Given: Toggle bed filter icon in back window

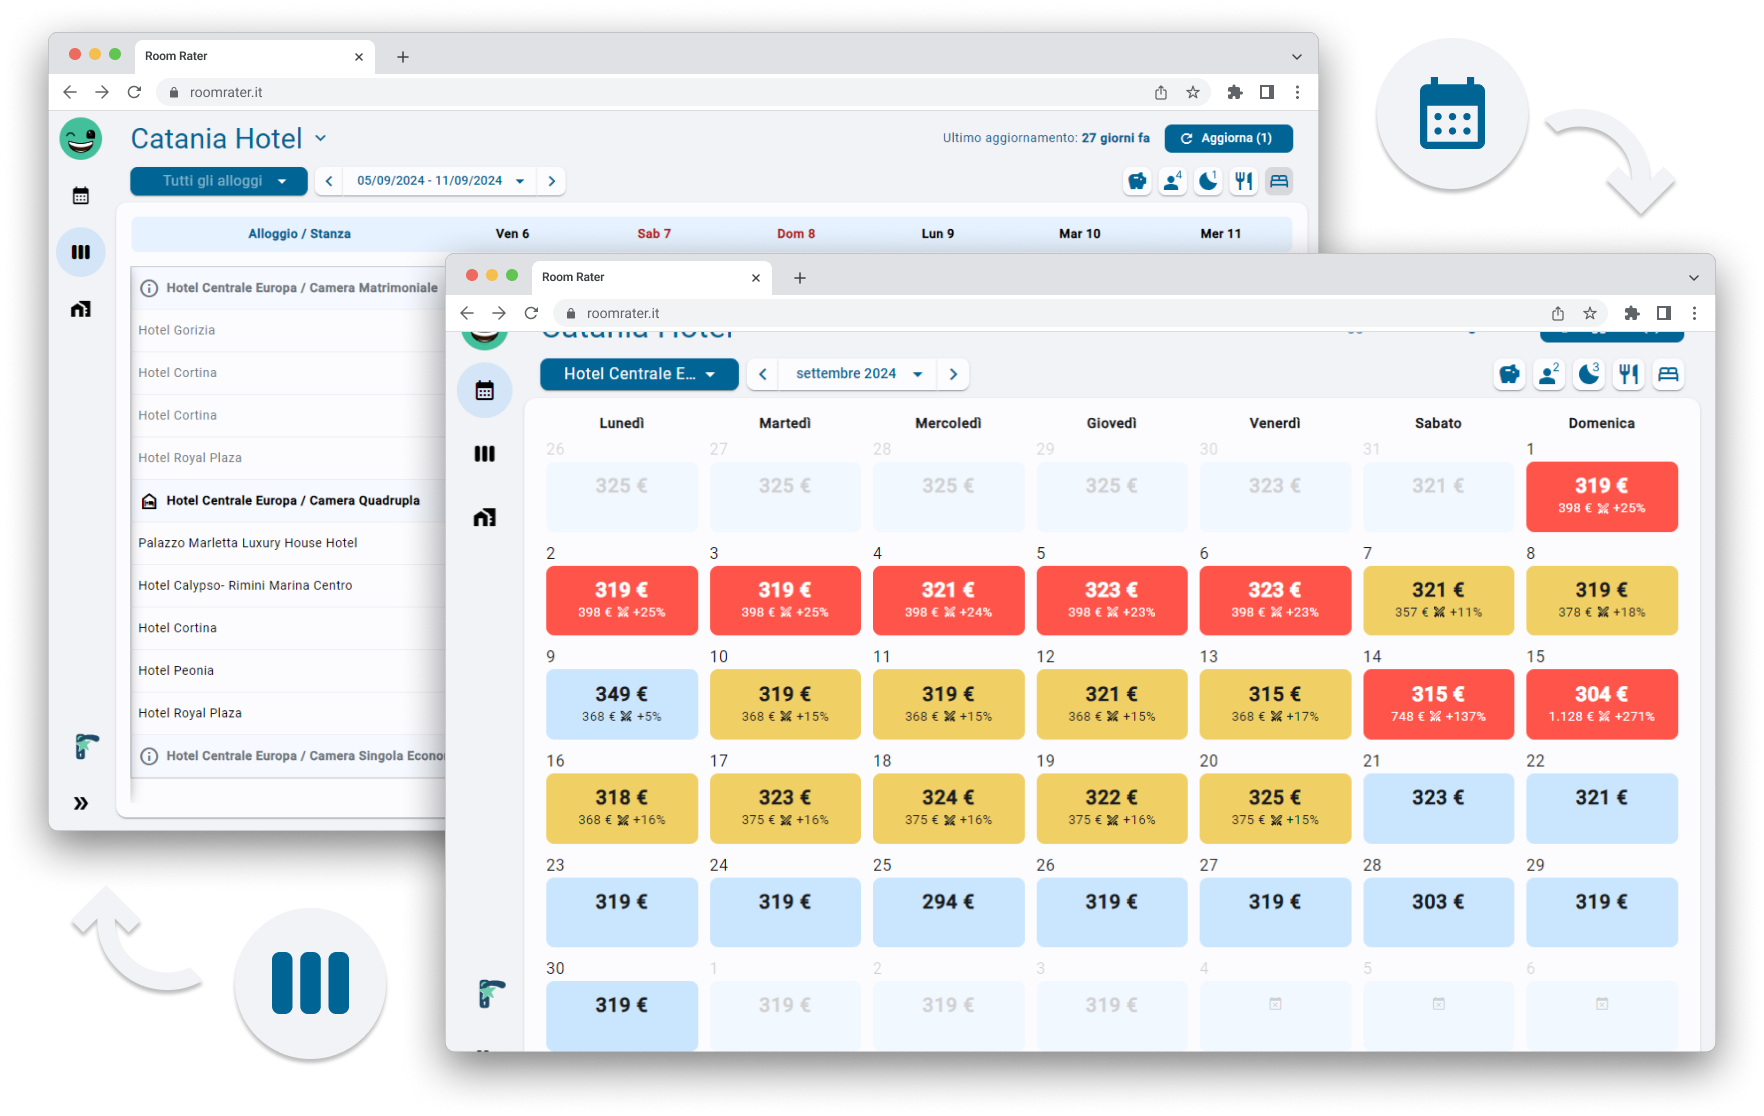Looking at the screenshot, I should (x=1279, y=181).
